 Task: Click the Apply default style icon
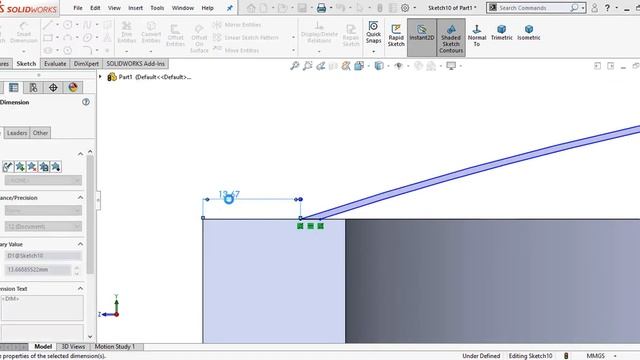[x=7, y=167]
